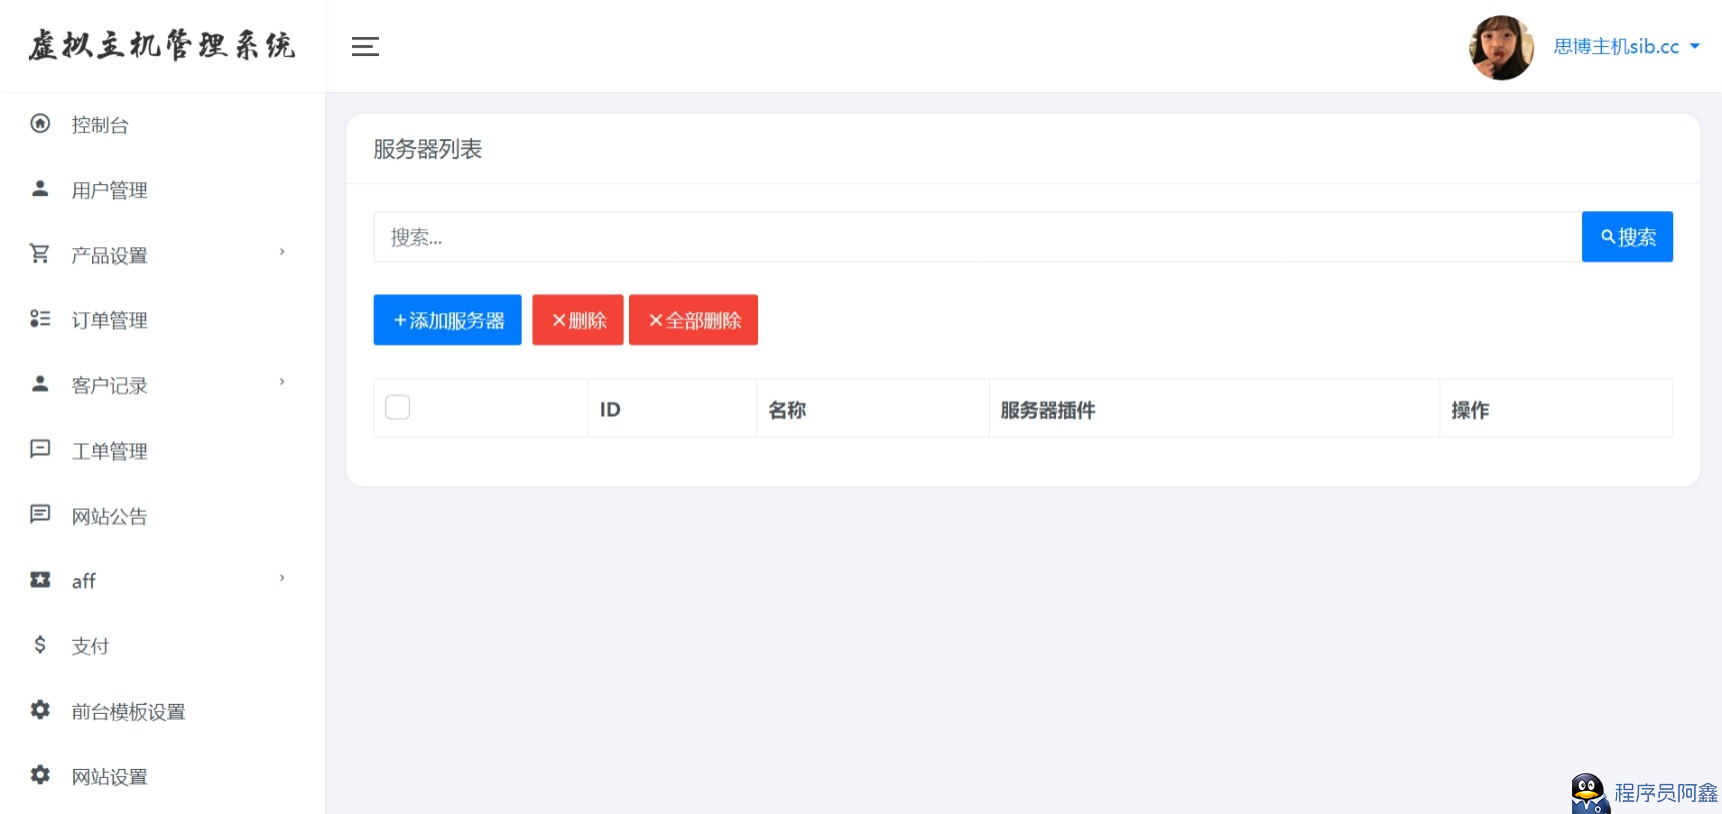1722x814 pixels.
Task: Click the 控制台 dashboard icon
Action: coord(40,124)
